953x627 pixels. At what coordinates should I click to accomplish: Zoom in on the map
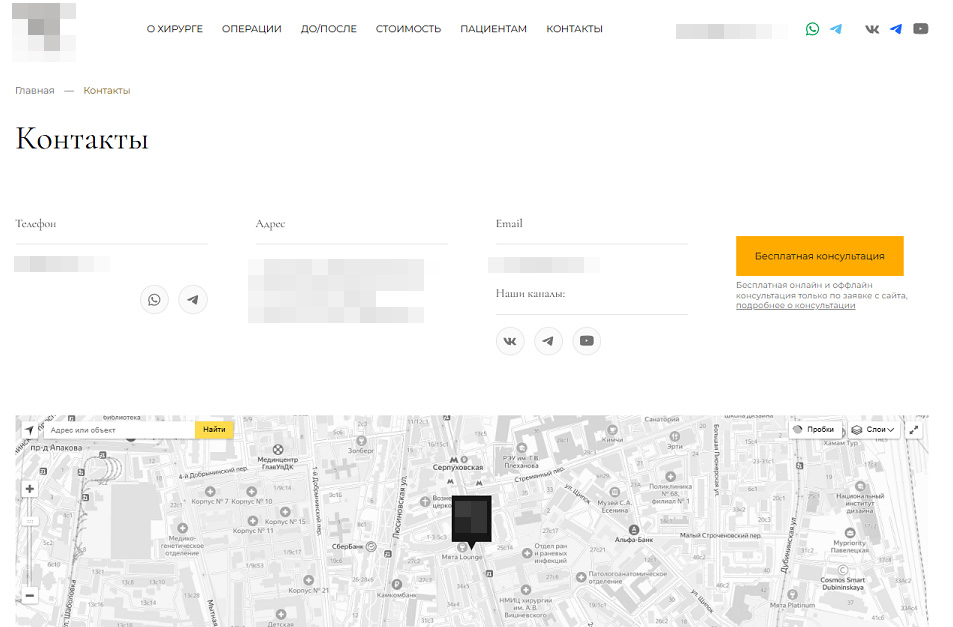pos(29,489)
